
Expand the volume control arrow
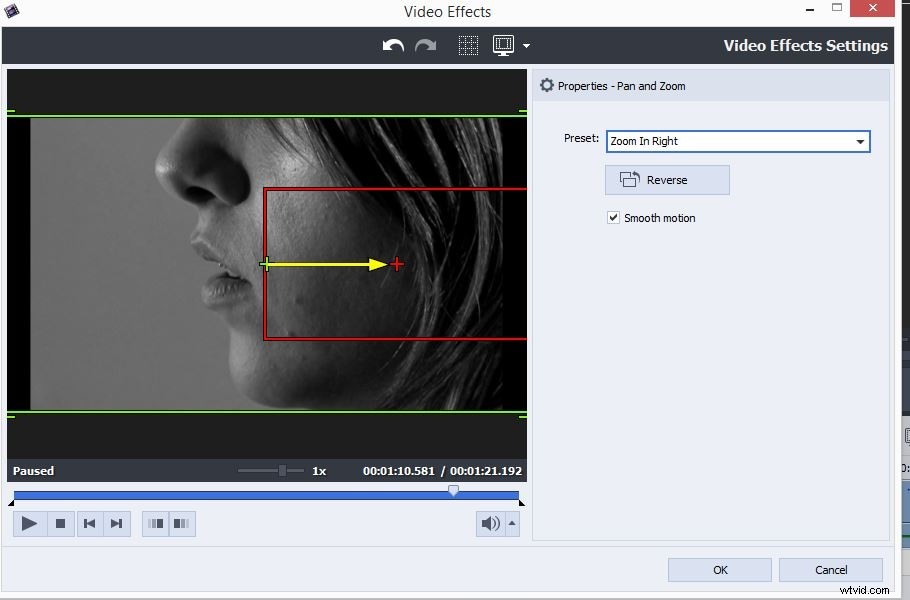click(512, 523)
